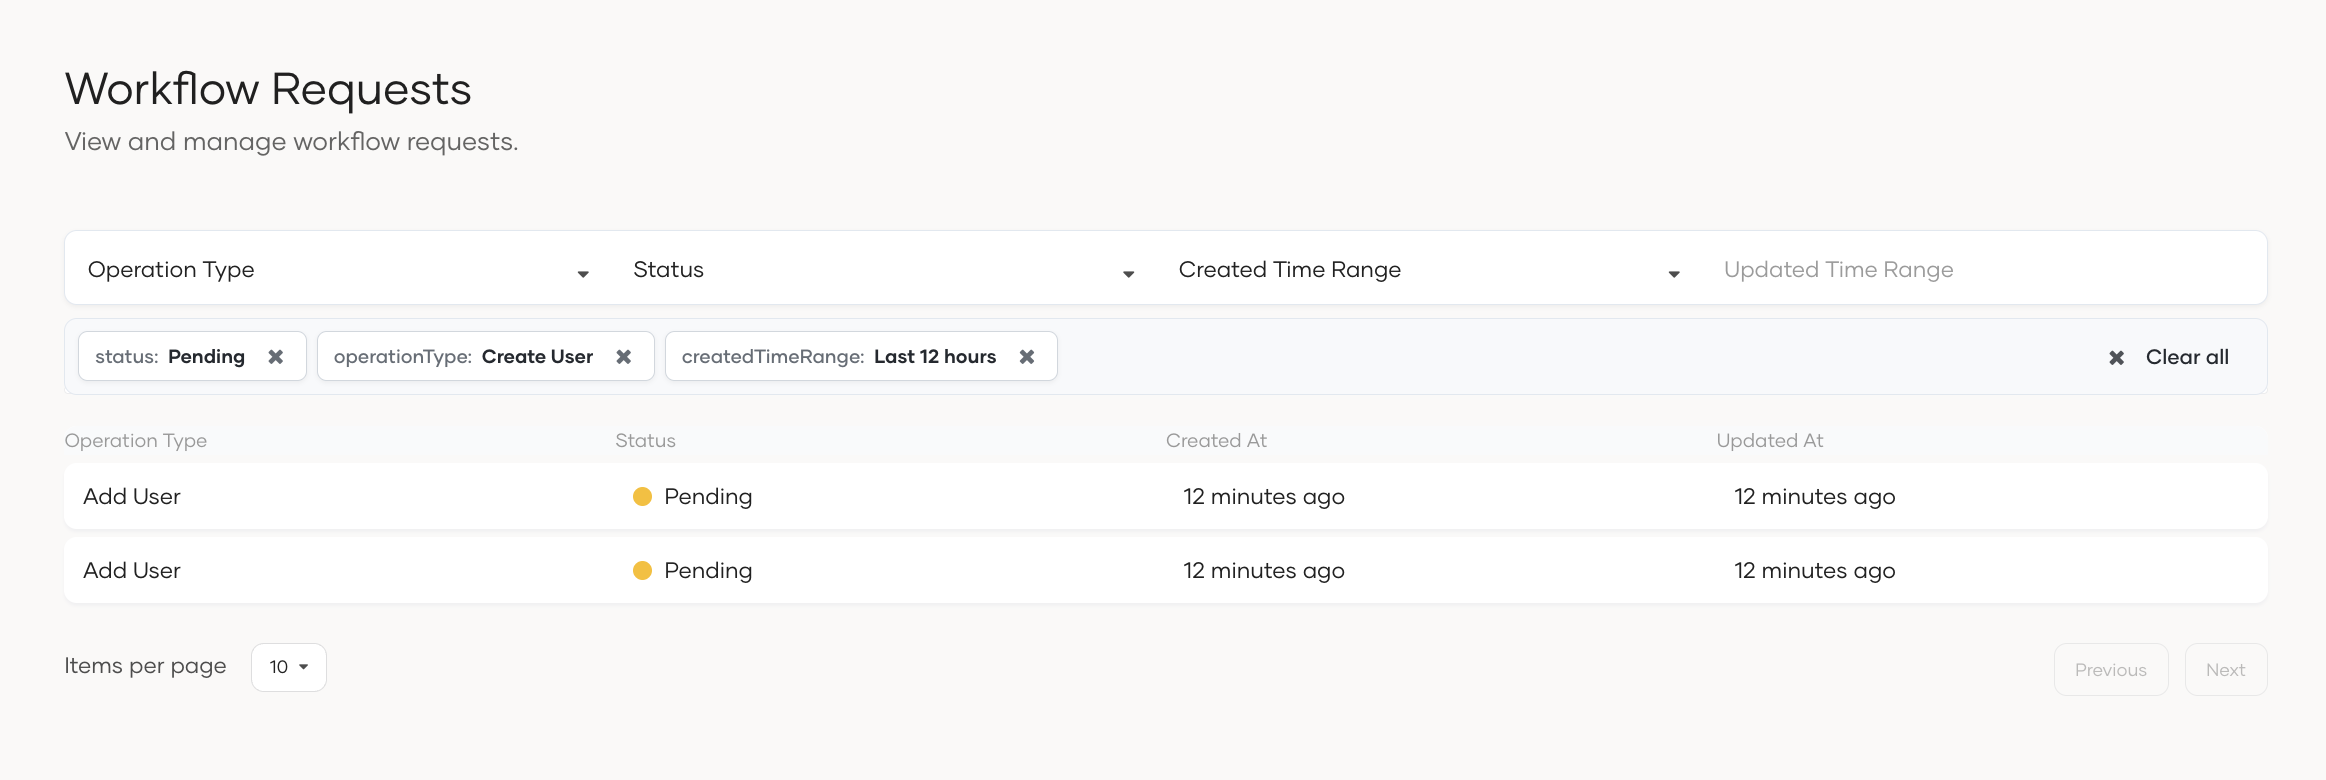
Task: Click first row's Created At 12 minutes ago
Action: 1264,497
